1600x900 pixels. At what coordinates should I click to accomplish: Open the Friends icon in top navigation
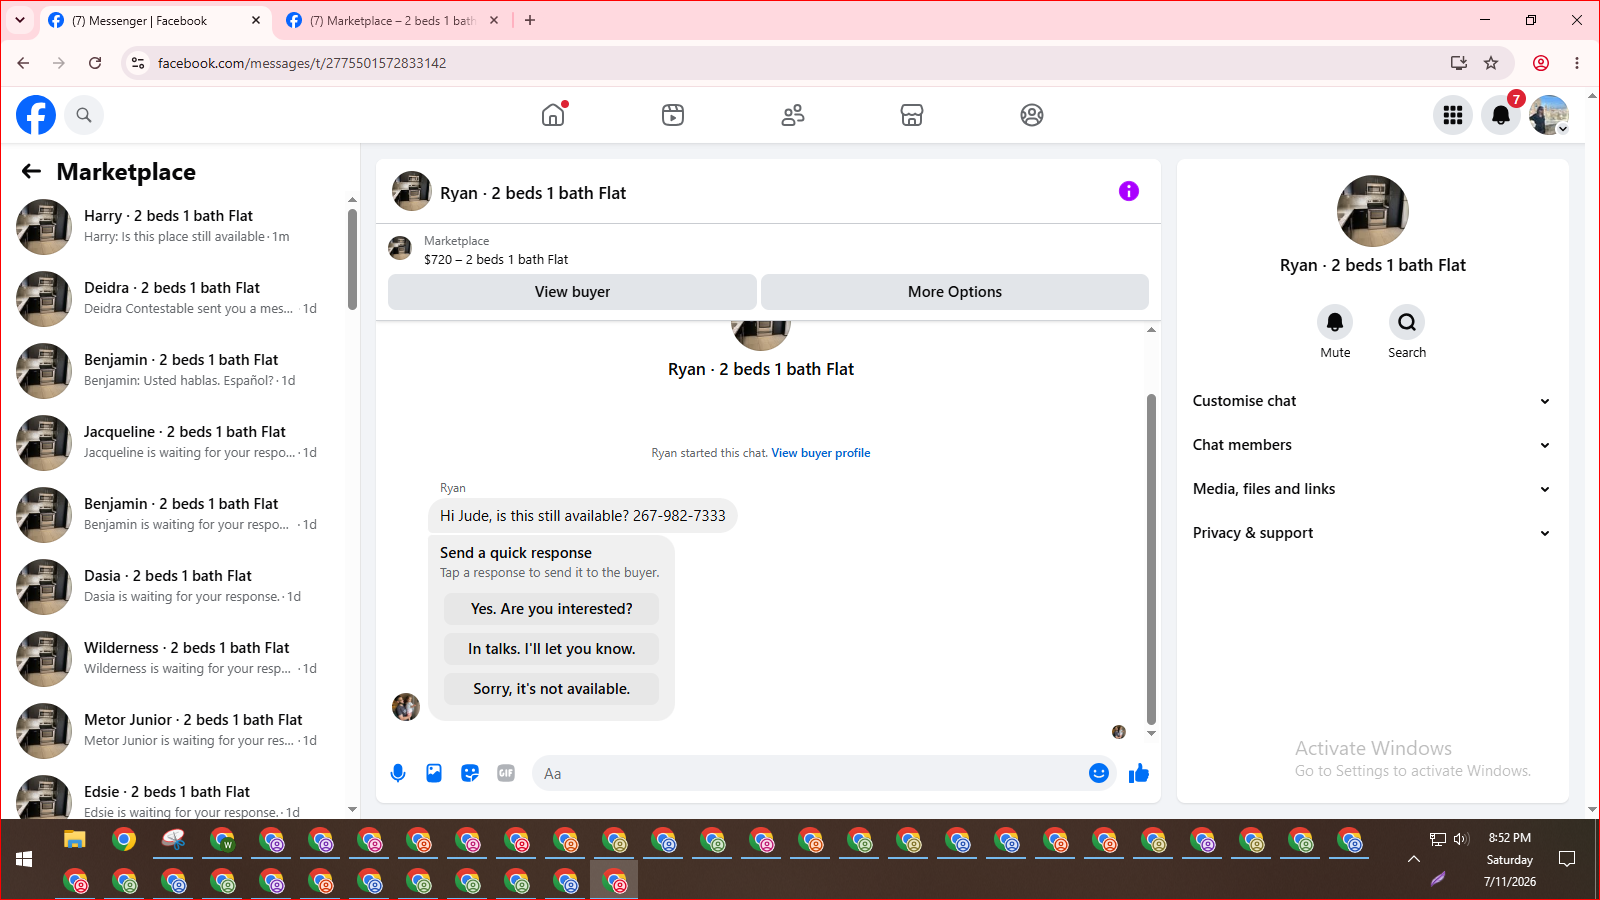pos(793,115)
